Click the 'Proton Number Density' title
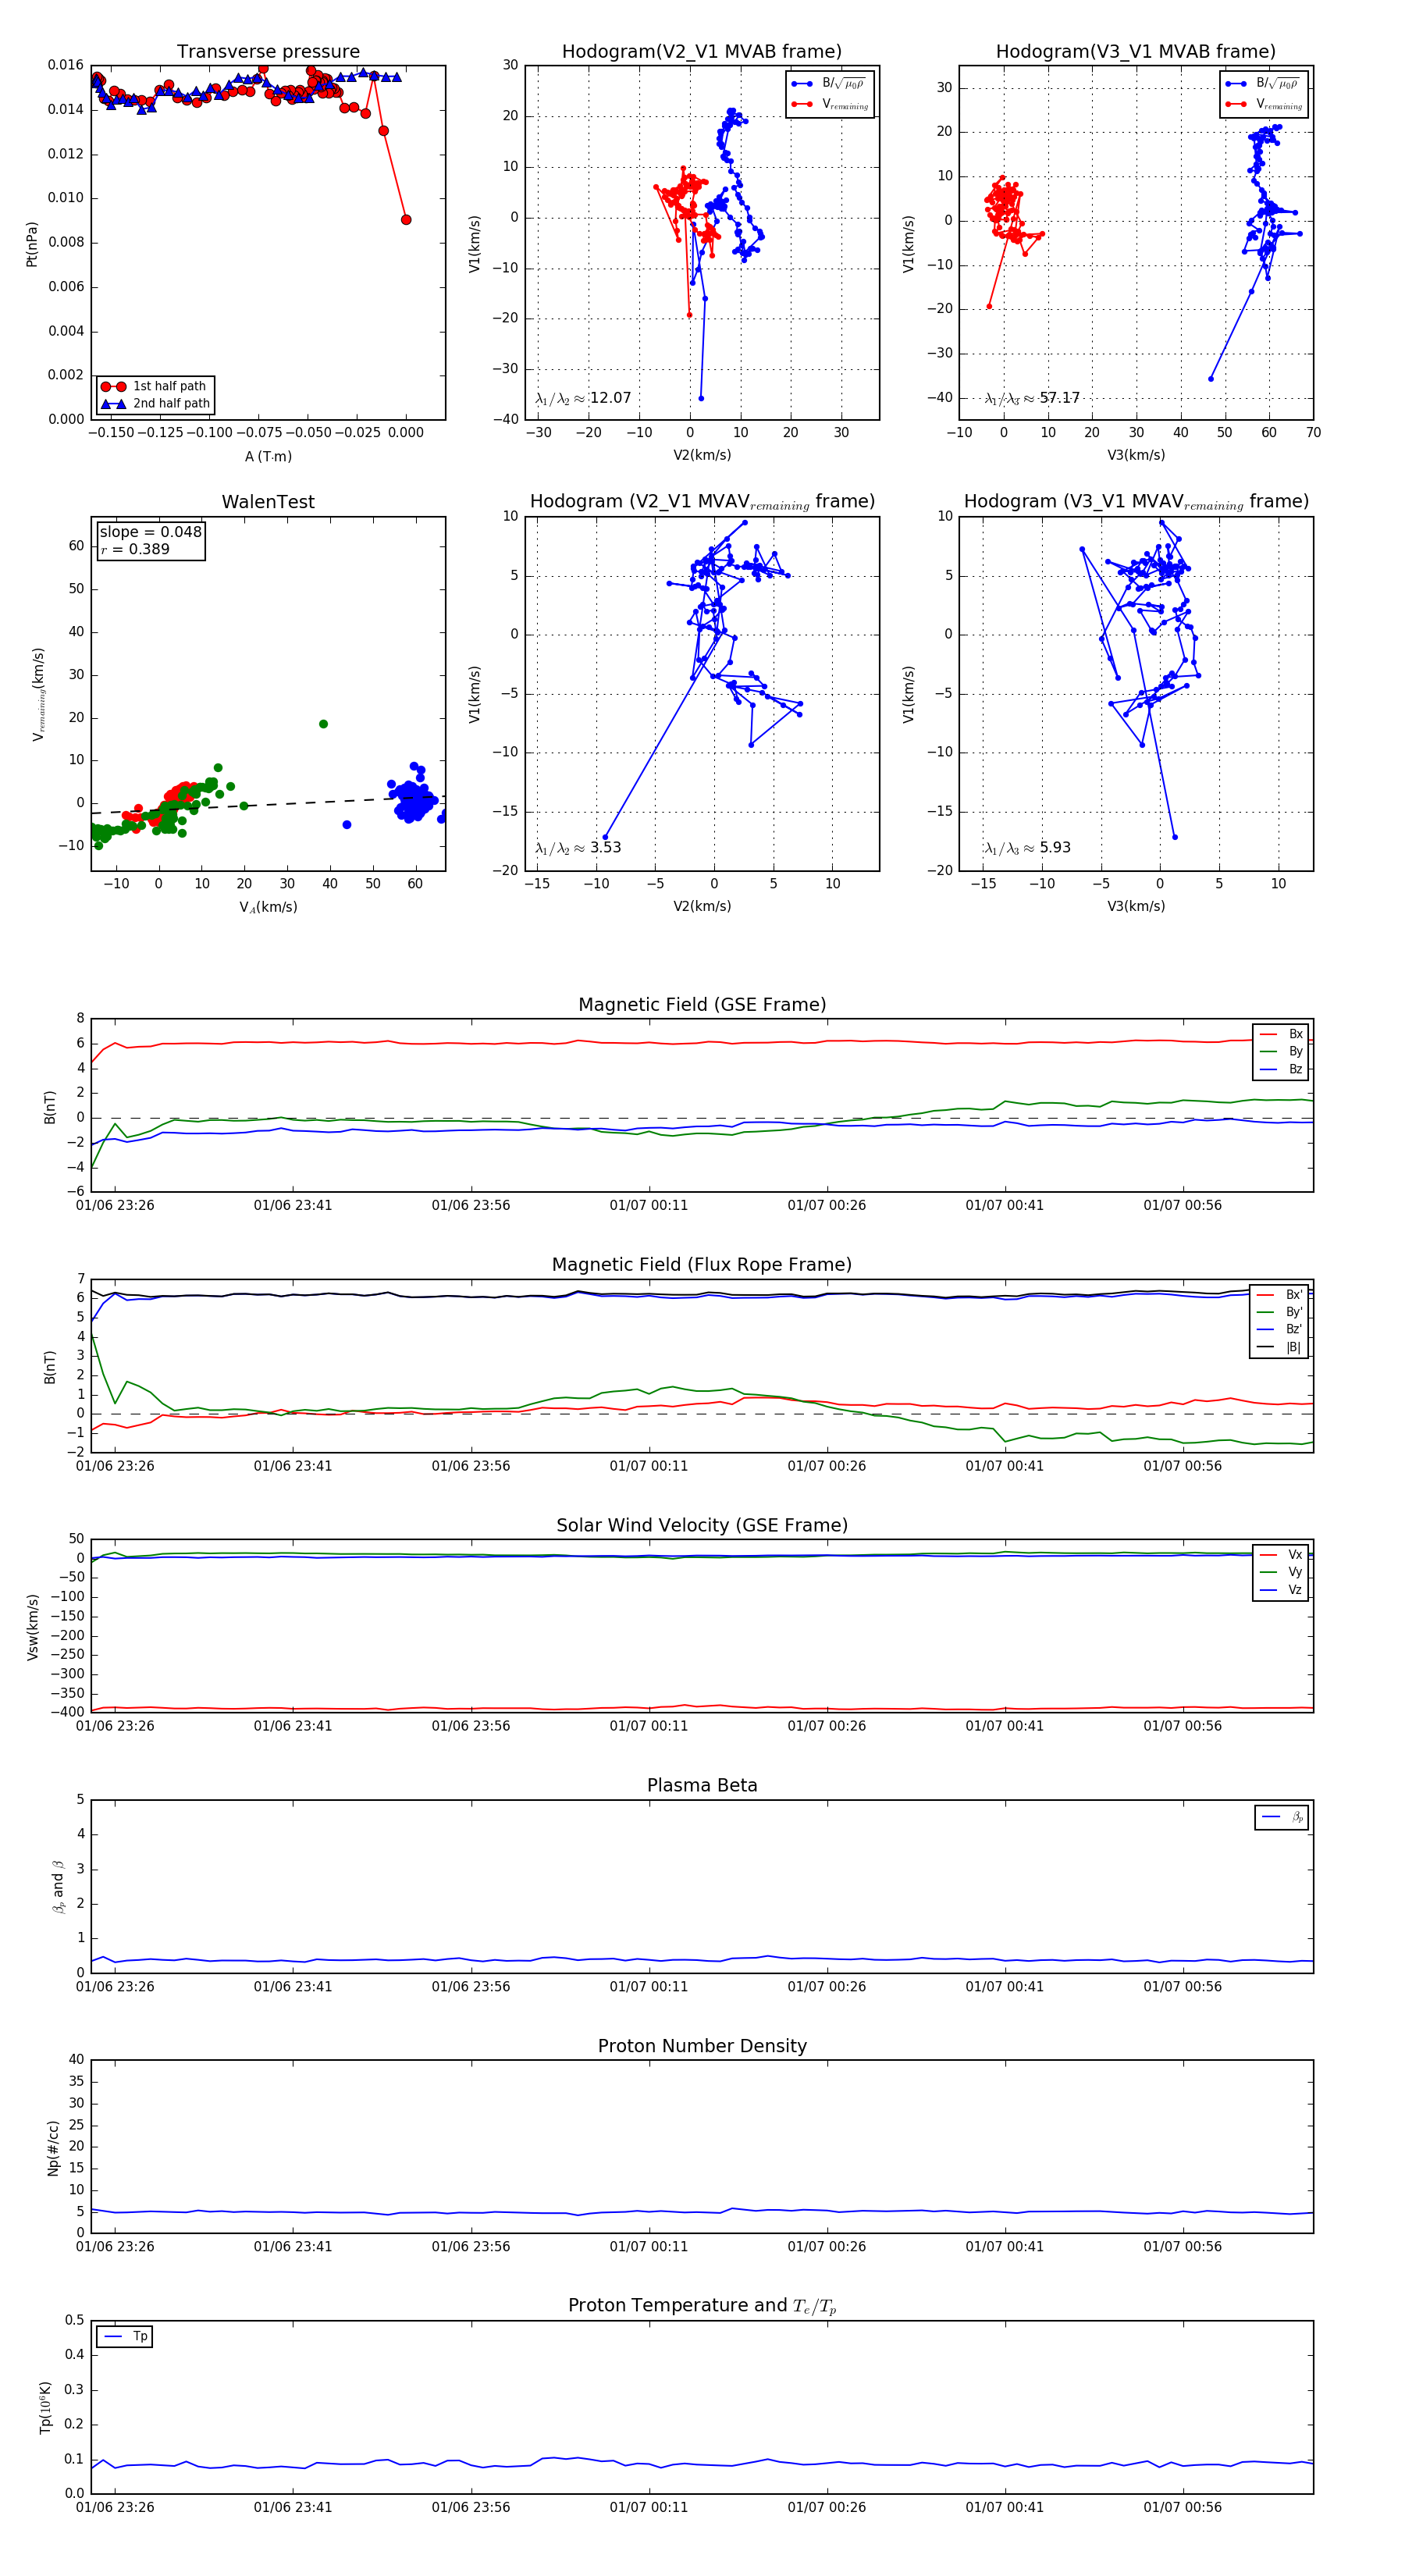The image size is (1405, 2576). 702,2046
